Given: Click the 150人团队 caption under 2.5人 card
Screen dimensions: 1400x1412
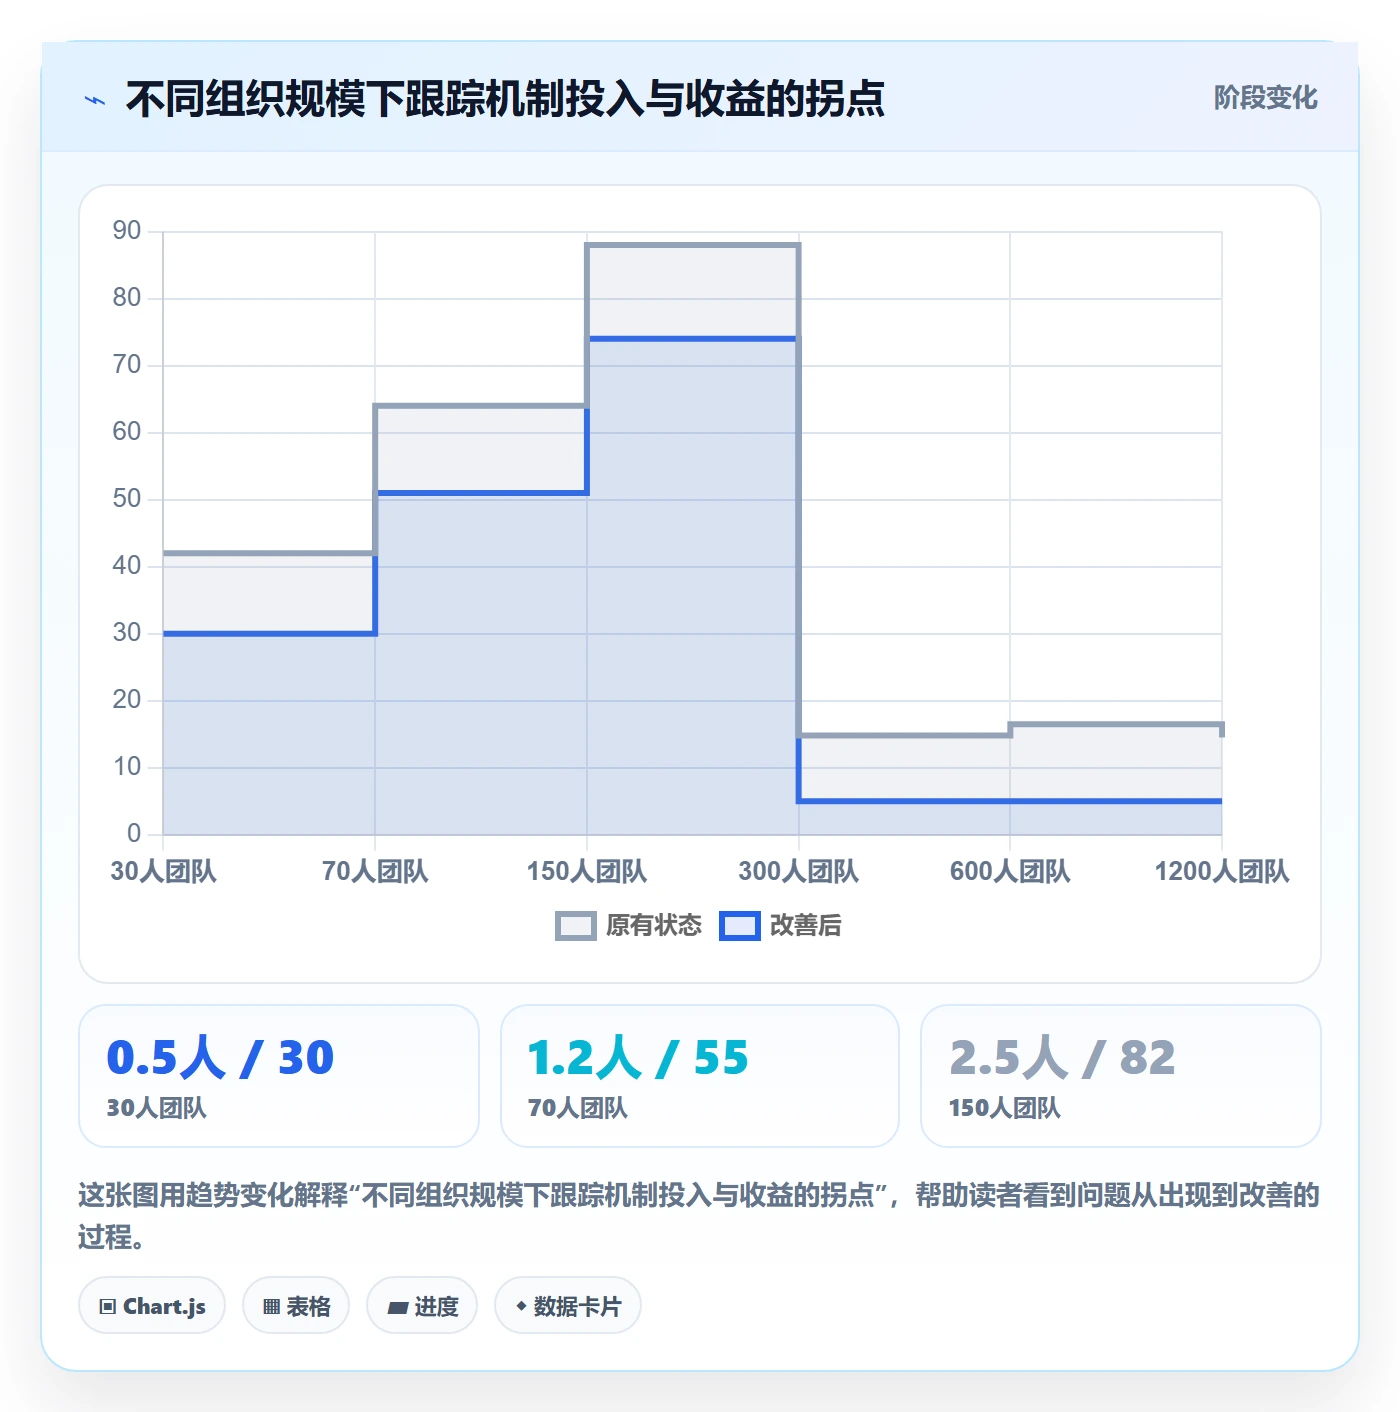Looking at the screenshot, I should 1004,1108.
